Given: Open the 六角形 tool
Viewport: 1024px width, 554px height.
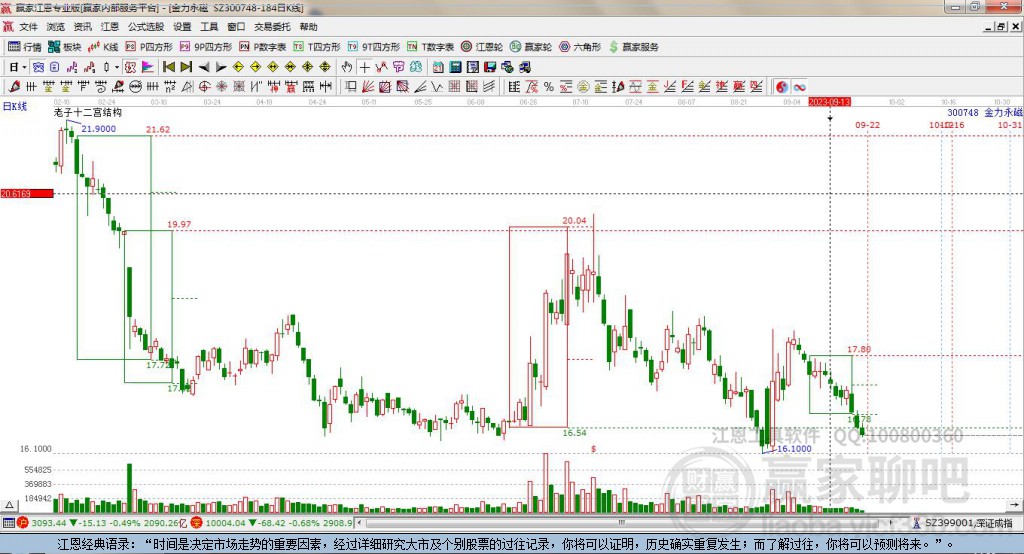Looking at the screenshot, I should [x=580, y=46].
